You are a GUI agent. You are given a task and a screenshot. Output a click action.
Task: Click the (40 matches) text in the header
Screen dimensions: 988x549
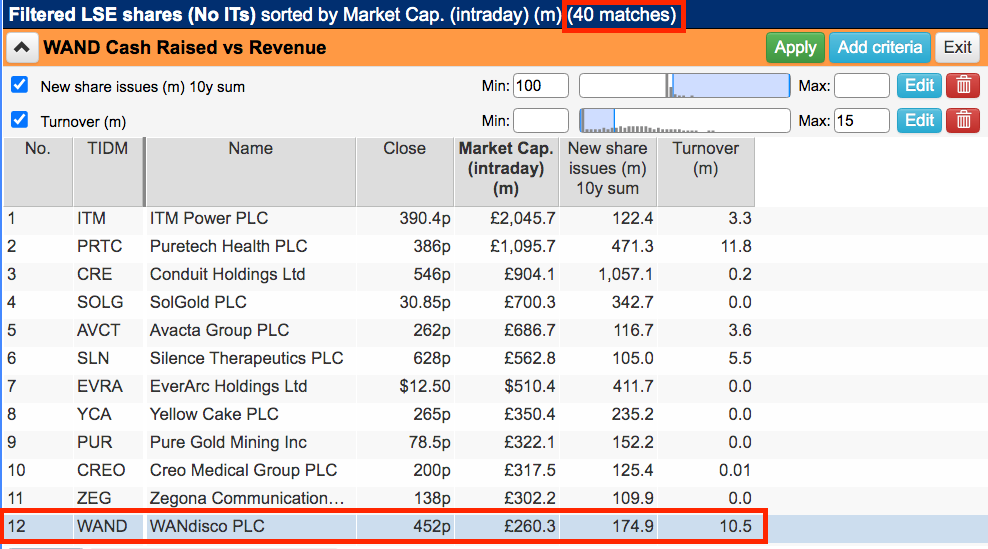[x=622, y=14]
